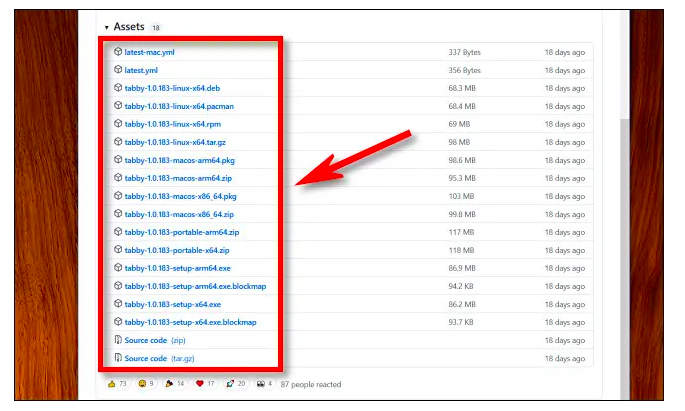Download tabby-1.0.183-linux-x64.deb

tap(172, 88)
